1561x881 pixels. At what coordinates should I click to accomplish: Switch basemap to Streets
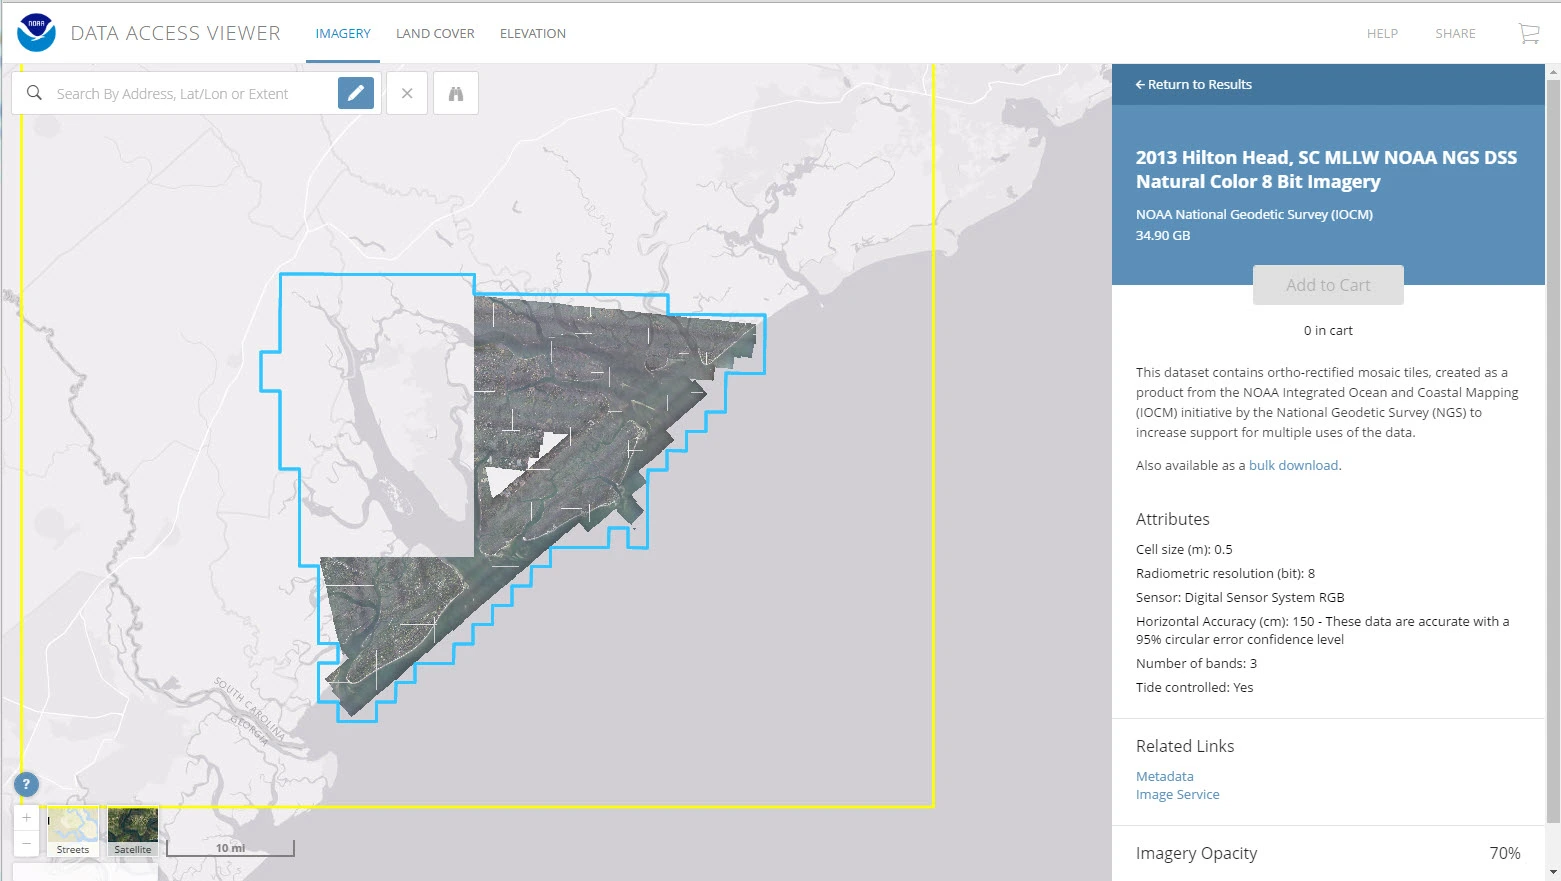(x=73, y=831)
